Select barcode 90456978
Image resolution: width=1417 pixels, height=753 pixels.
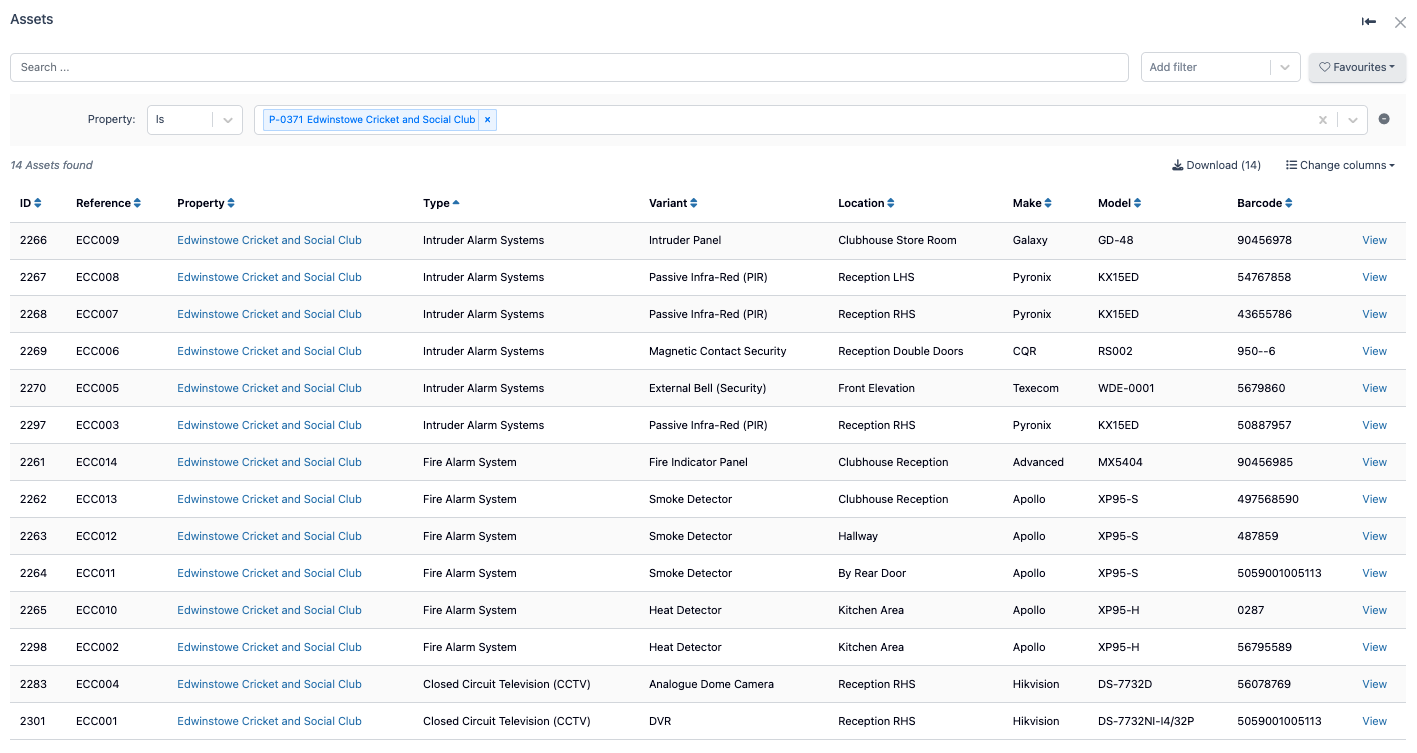[x=1264, y=240]
